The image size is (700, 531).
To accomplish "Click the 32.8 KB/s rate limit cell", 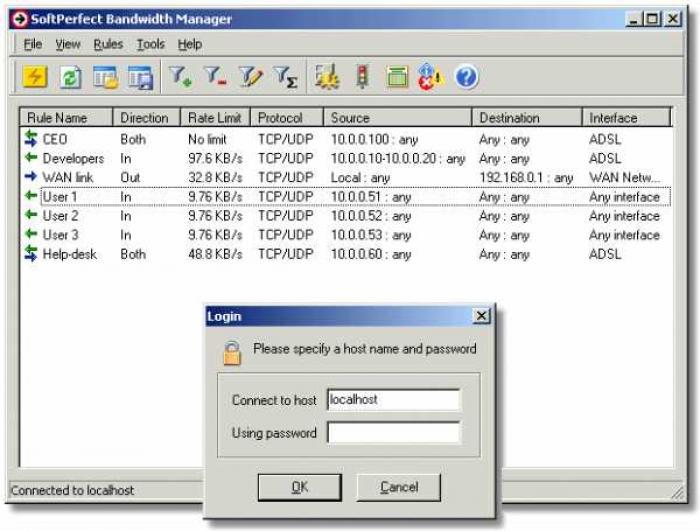I will (x=215, y=177).
